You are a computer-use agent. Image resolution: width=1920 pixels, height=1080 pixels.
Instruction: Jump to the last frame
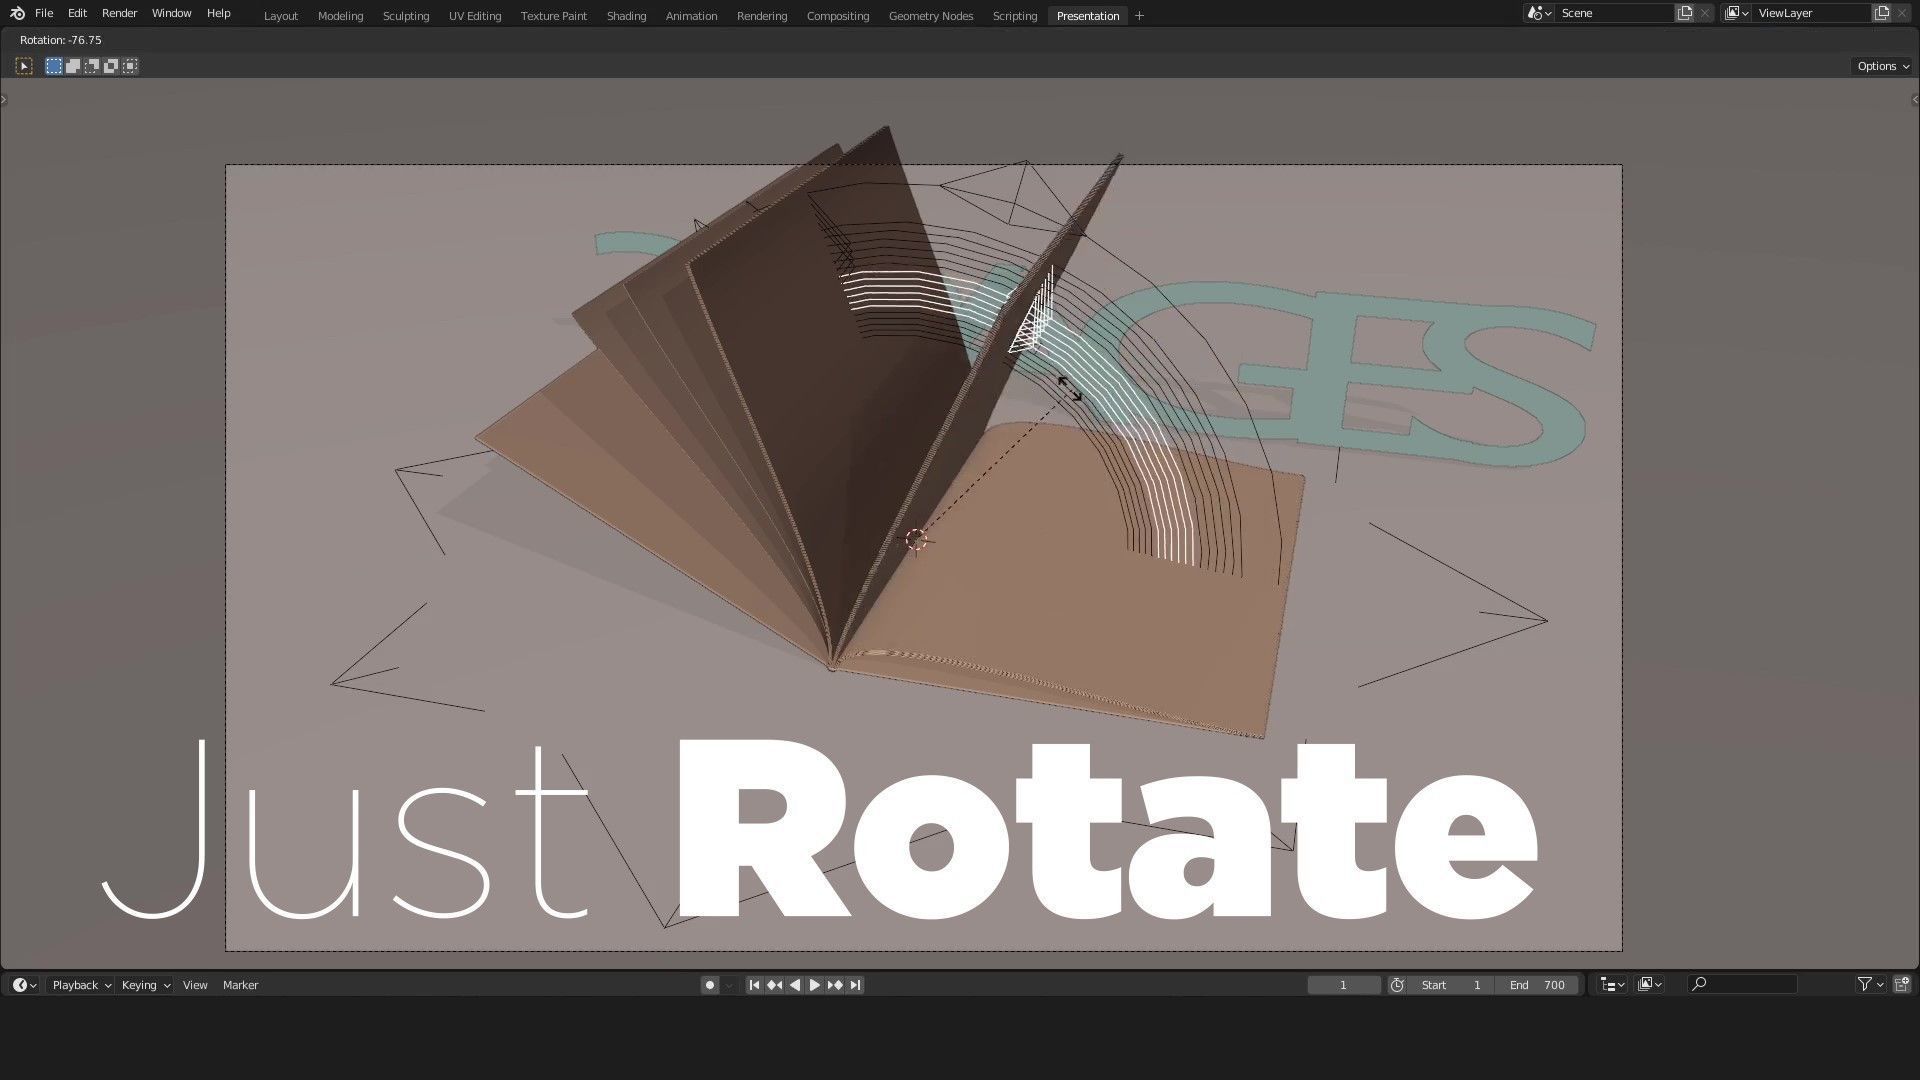pos(856,985)
